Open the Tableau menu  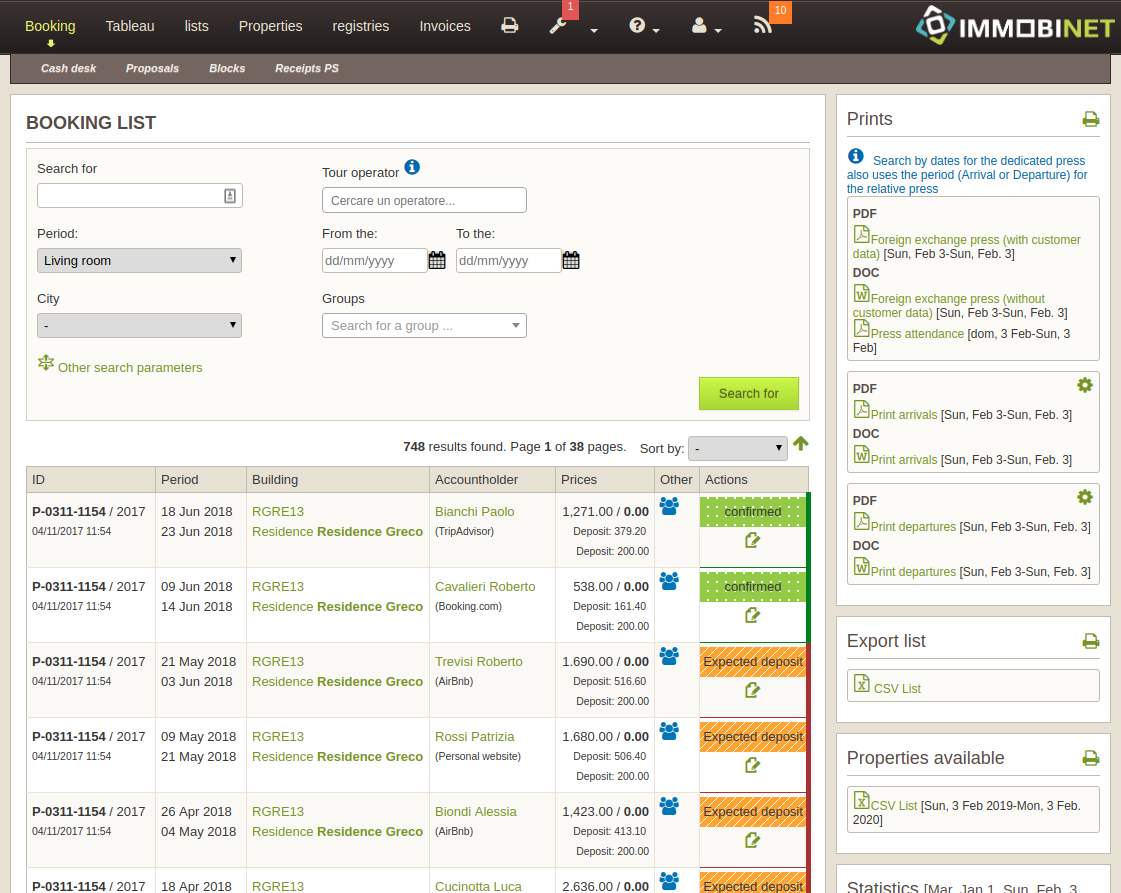click(130, 26)
